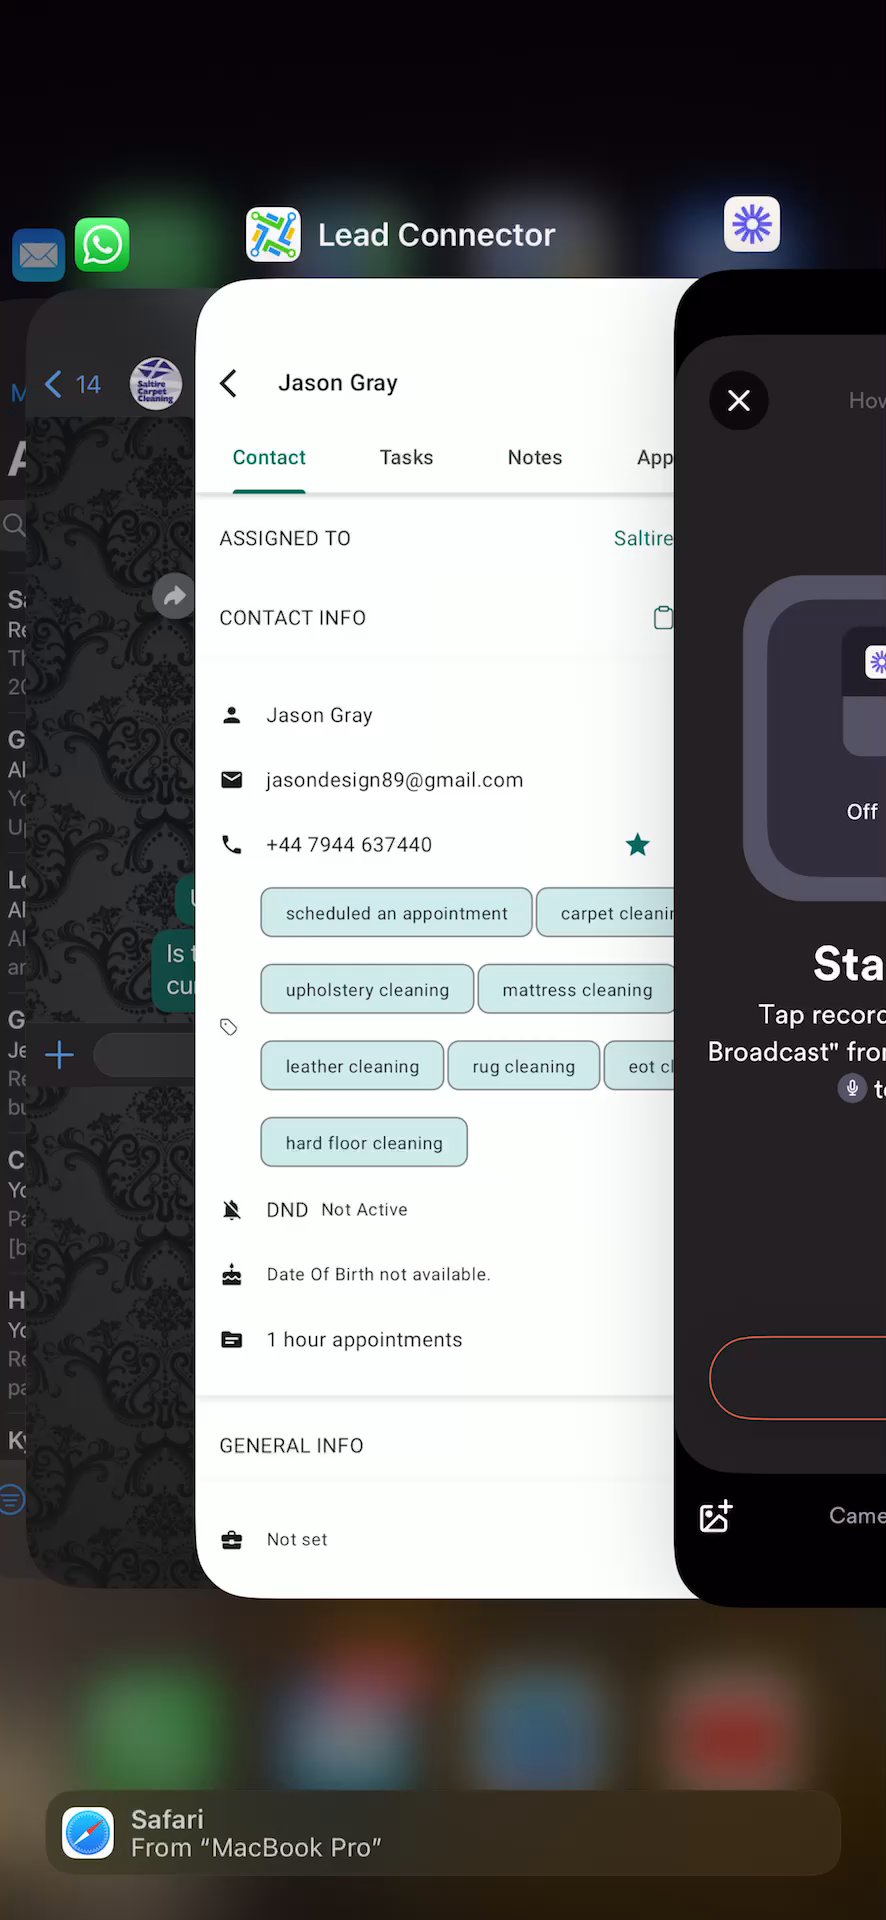Tap the back arrow beside Jason Gray
The width and height of the screenshot is (886, 1920).
click(x=228, y=383)
